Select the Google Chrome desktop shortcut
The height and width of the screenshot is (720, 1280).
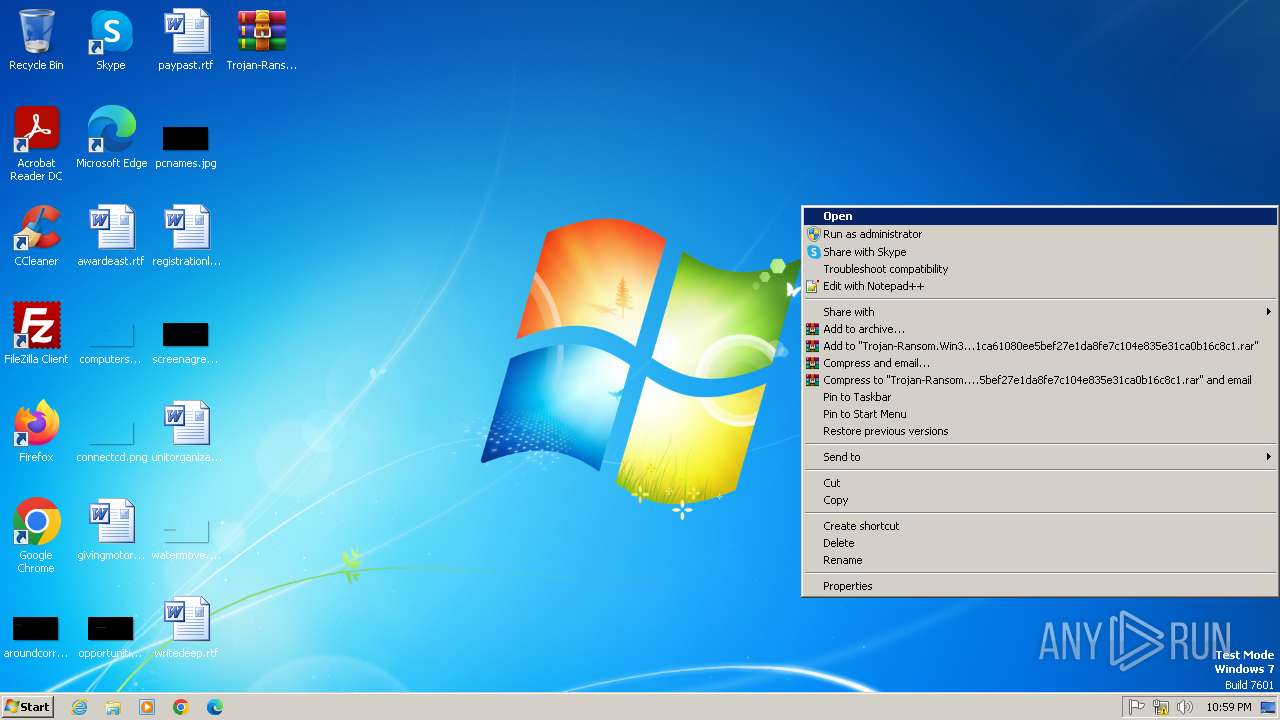pyautogui.click(x=36, y=535)
